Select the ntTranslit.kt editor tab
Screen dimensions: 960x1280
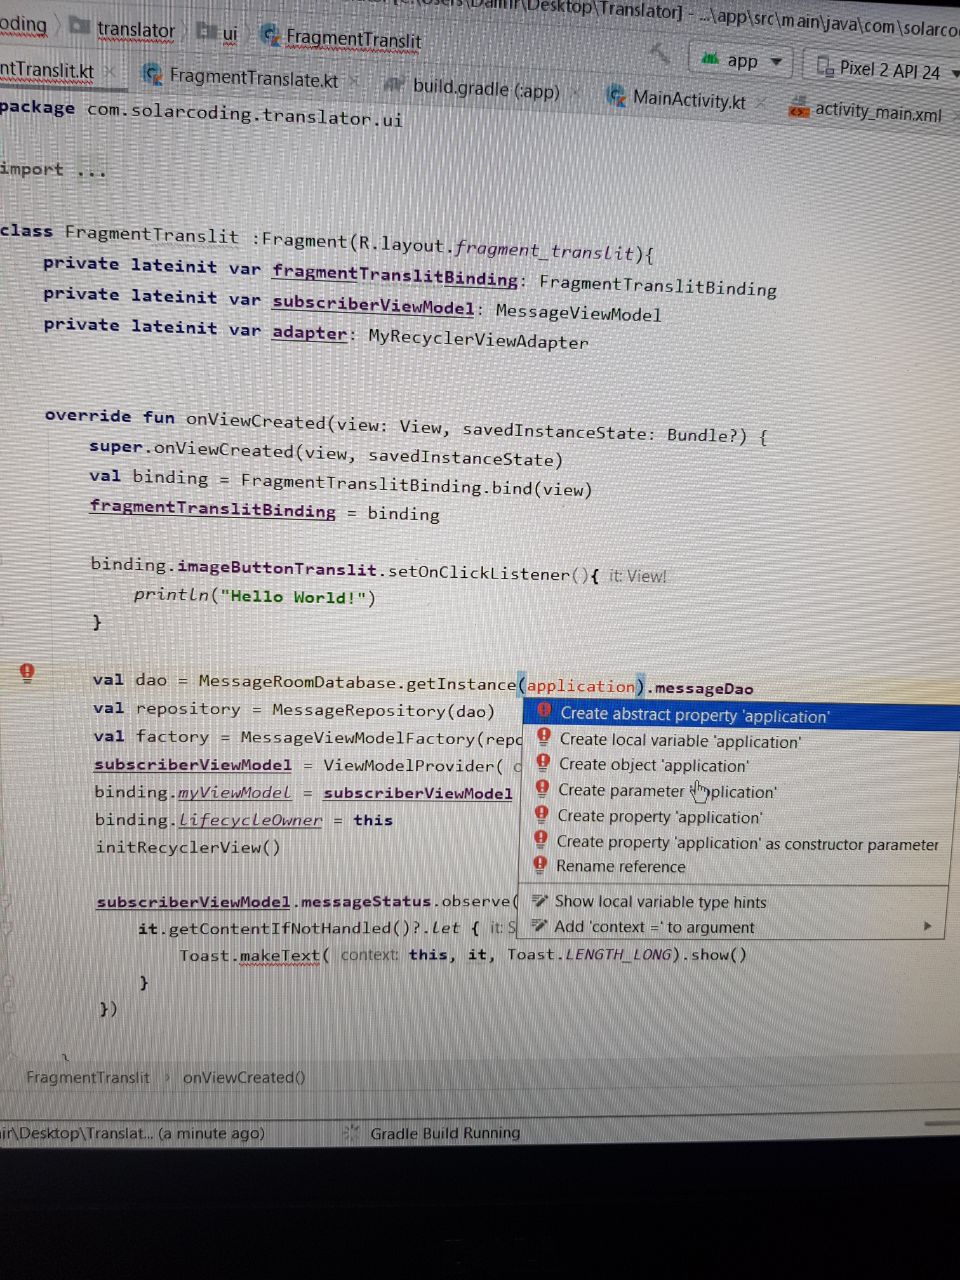[47, 70]
